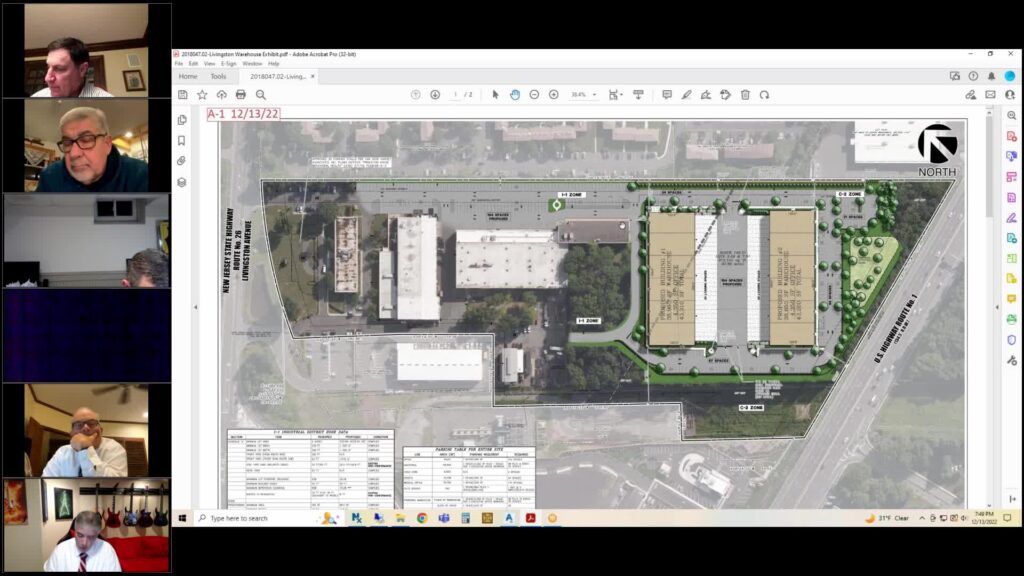This screenshot has width=1024, height=576.
Task: Click the page number input field
Action: [456, 95]
